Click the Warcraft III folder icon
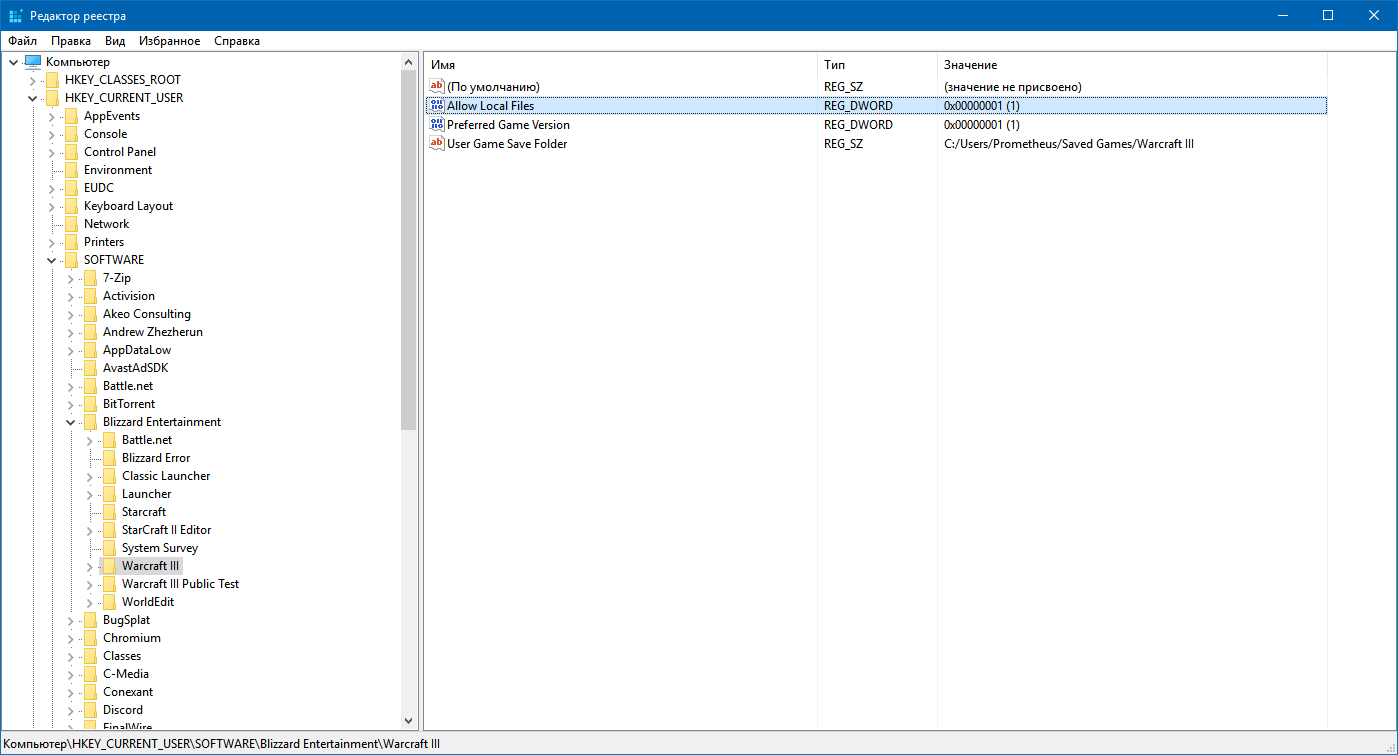This screenshot has width=1398, height=755. click(x=109, y=566)
